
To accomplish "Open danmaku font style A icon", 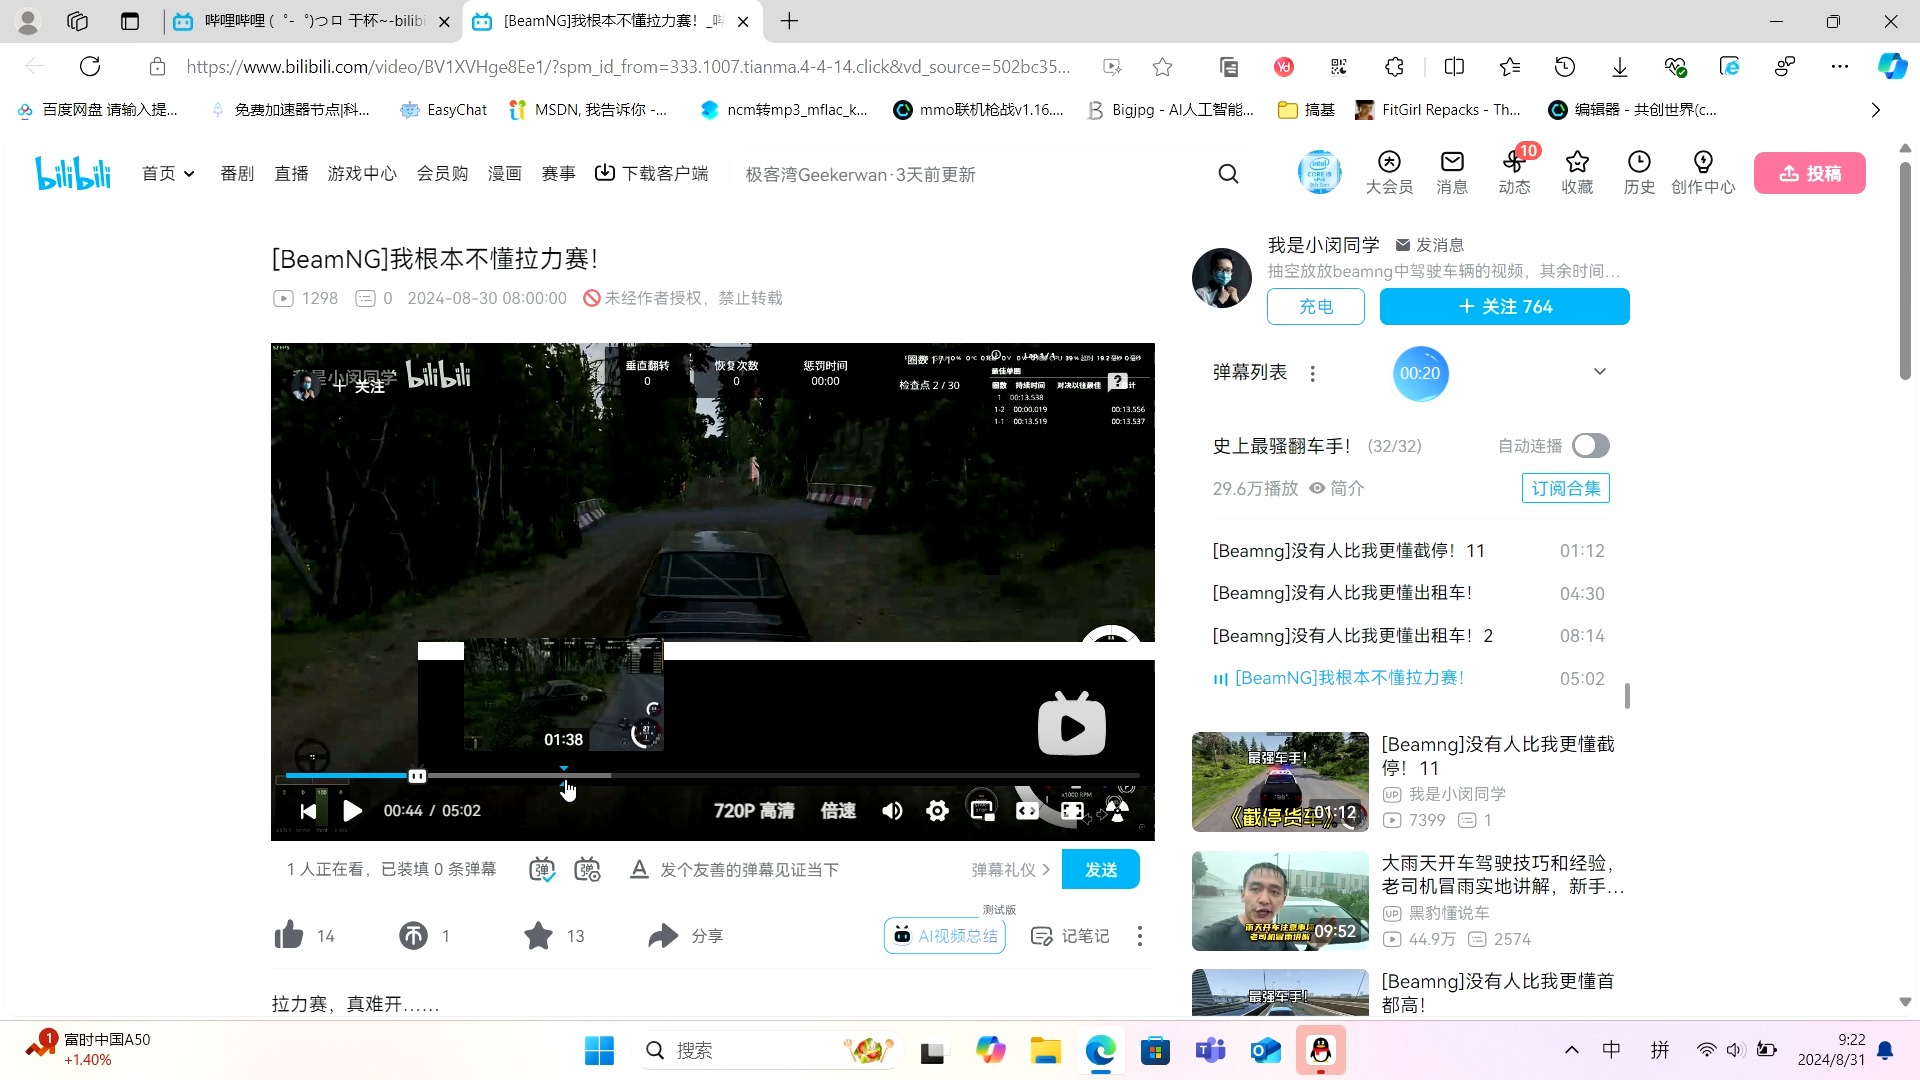I will pos(639,870).
